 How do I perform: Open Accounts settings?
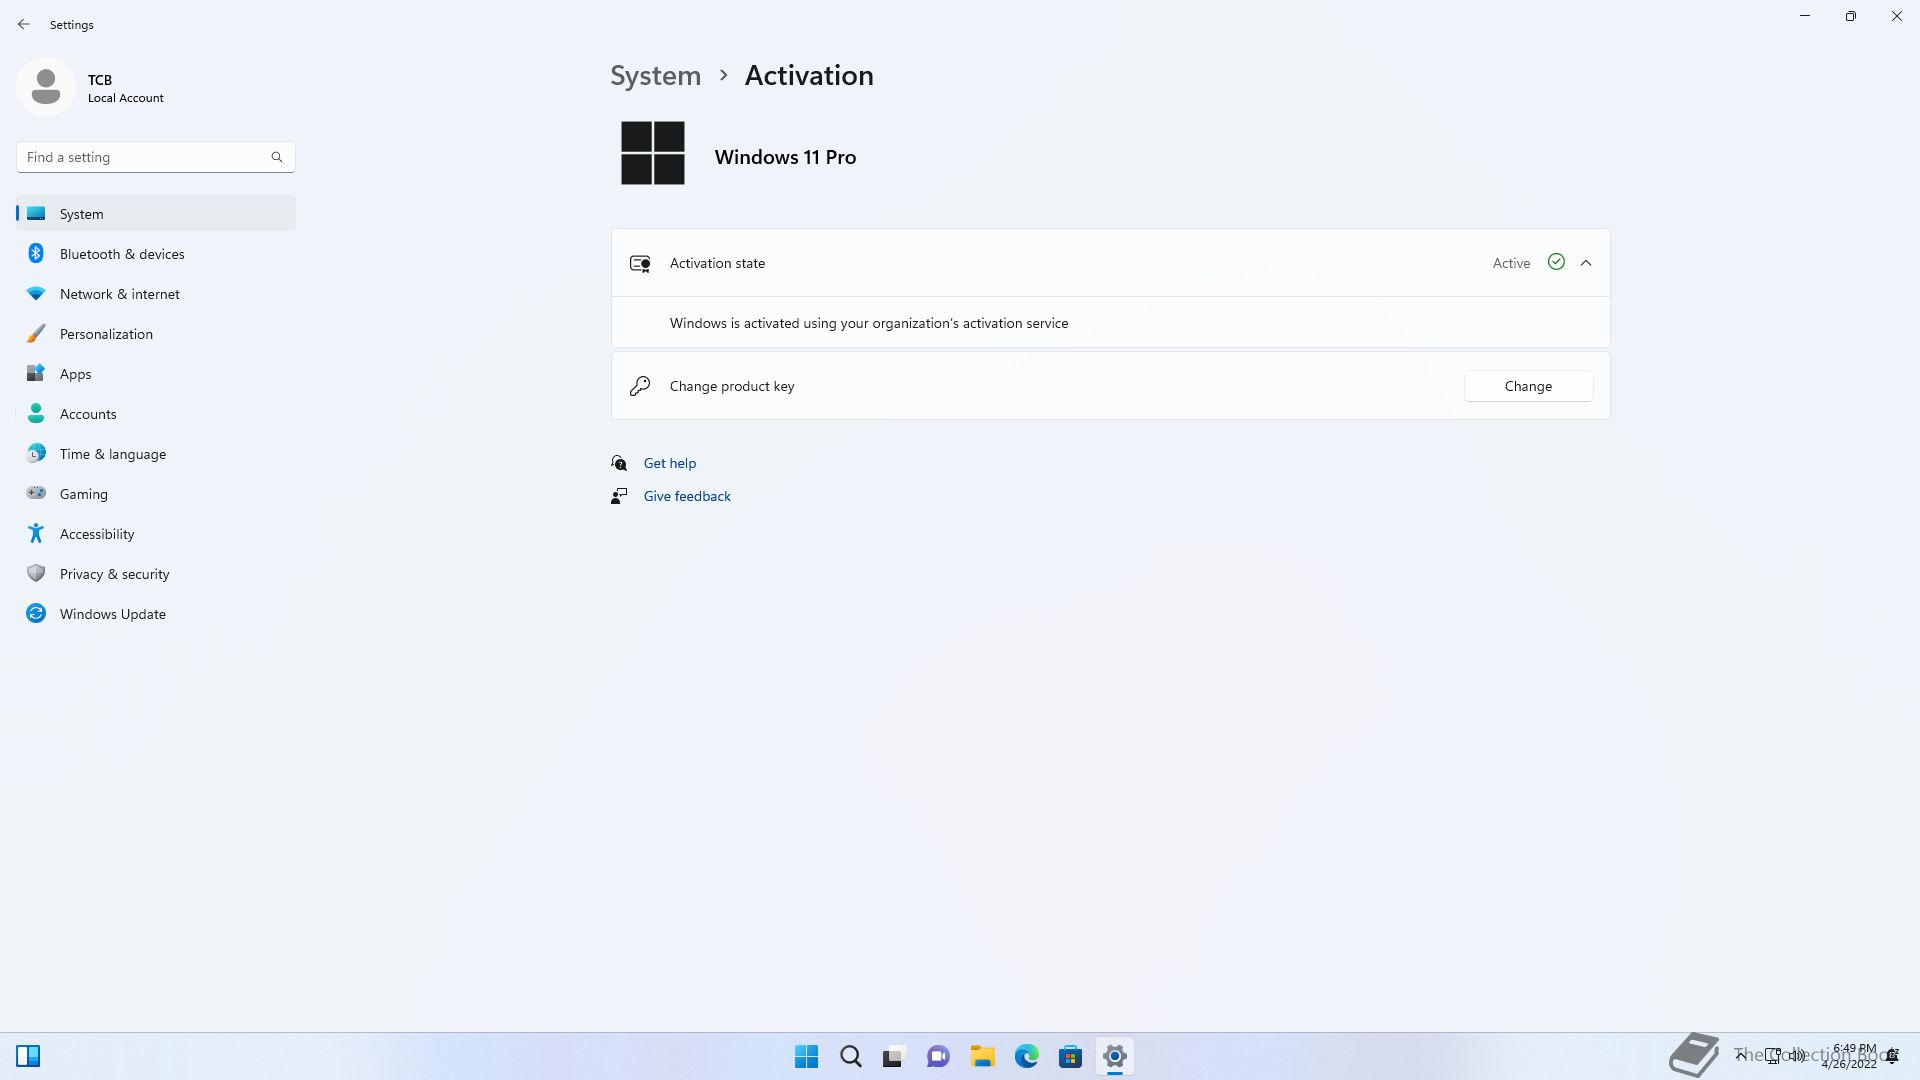pos(155,414)
